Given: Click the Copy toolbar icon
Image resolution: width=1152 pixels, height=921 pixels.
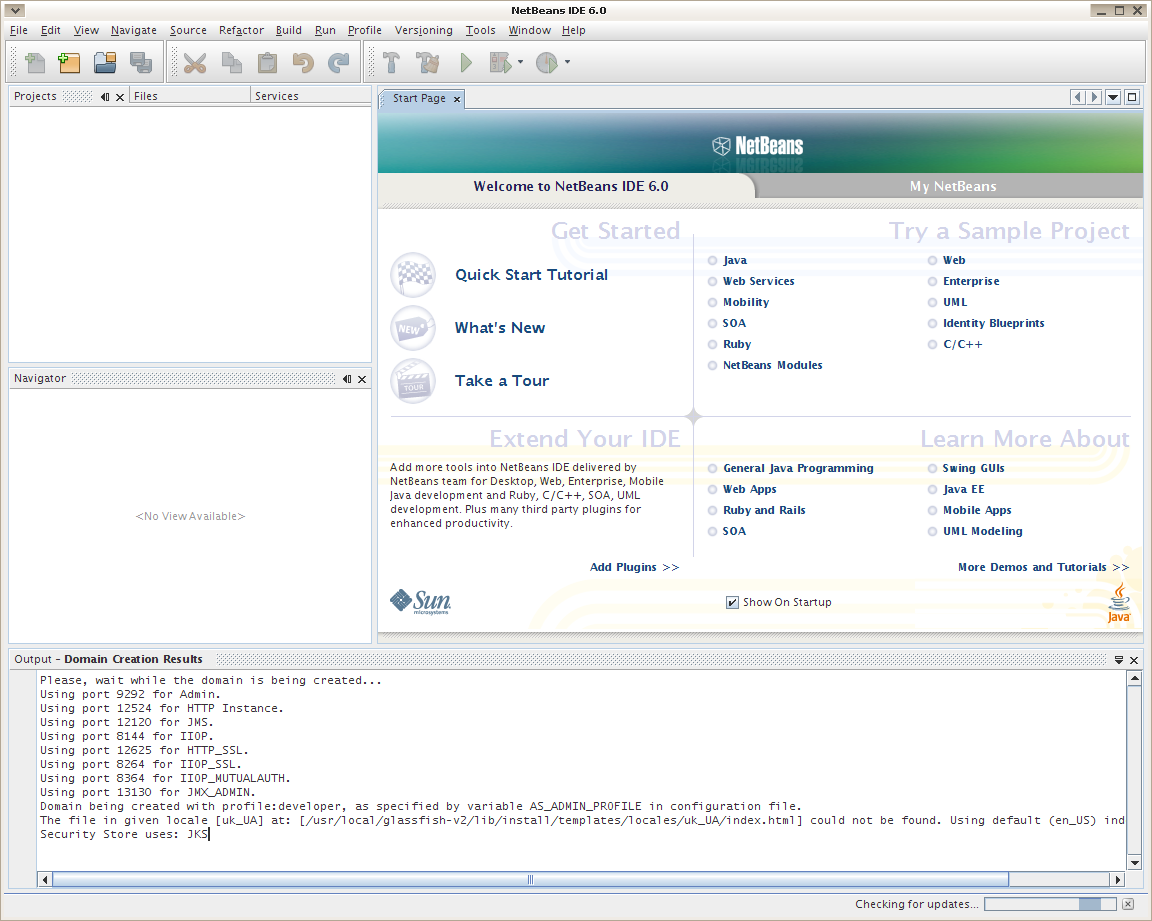Looking at the screenshot, I should [231, 62].
